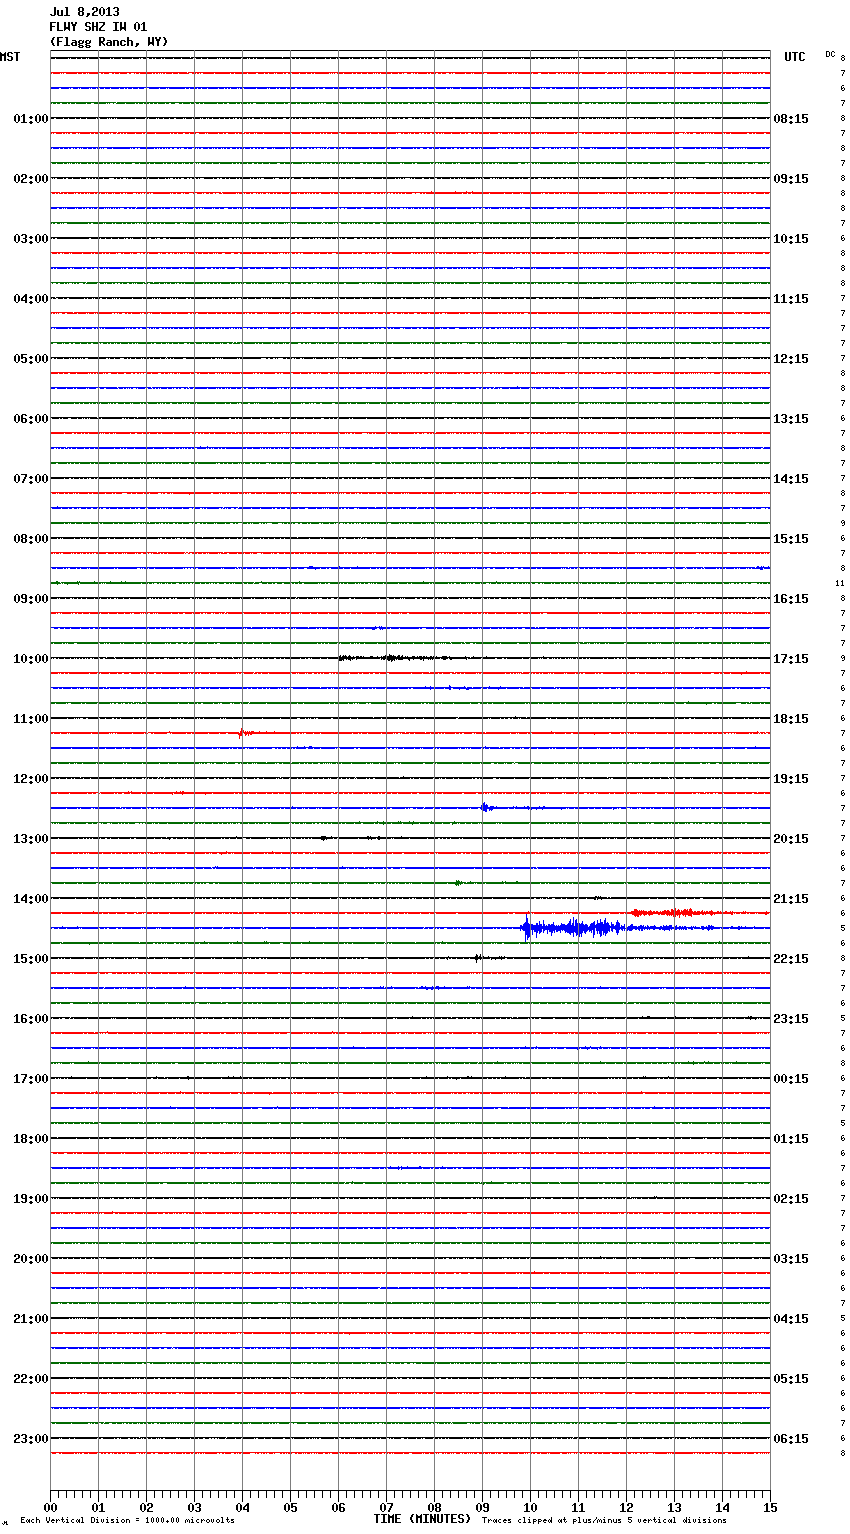Click the "DC" column header
This screenshot has height=1534, width=850.
830,54
